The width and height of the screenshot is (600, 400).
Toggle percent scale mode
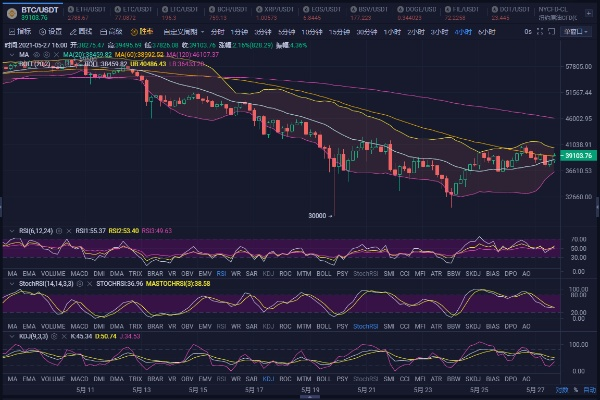pyautogui.click(x=576, y=390)
